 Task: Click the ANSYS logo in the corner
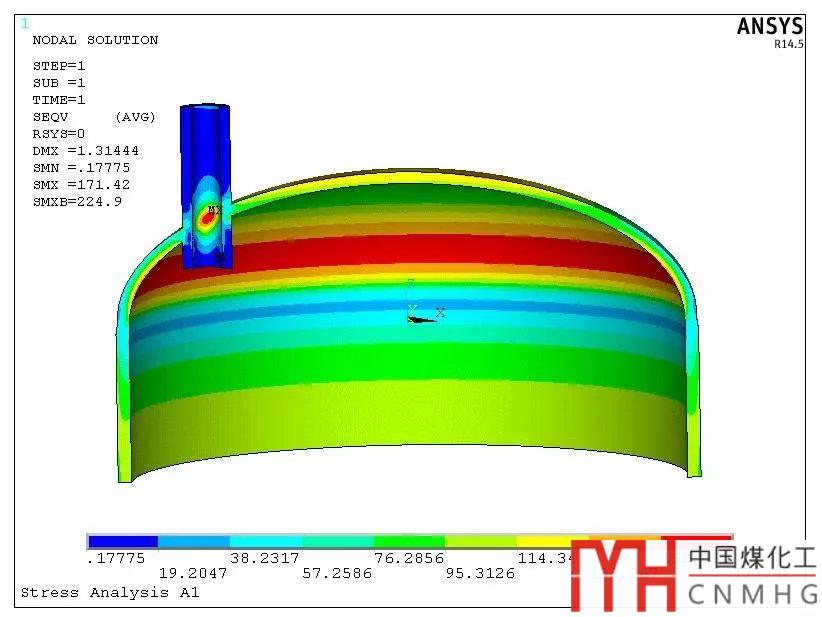[769, 27]
